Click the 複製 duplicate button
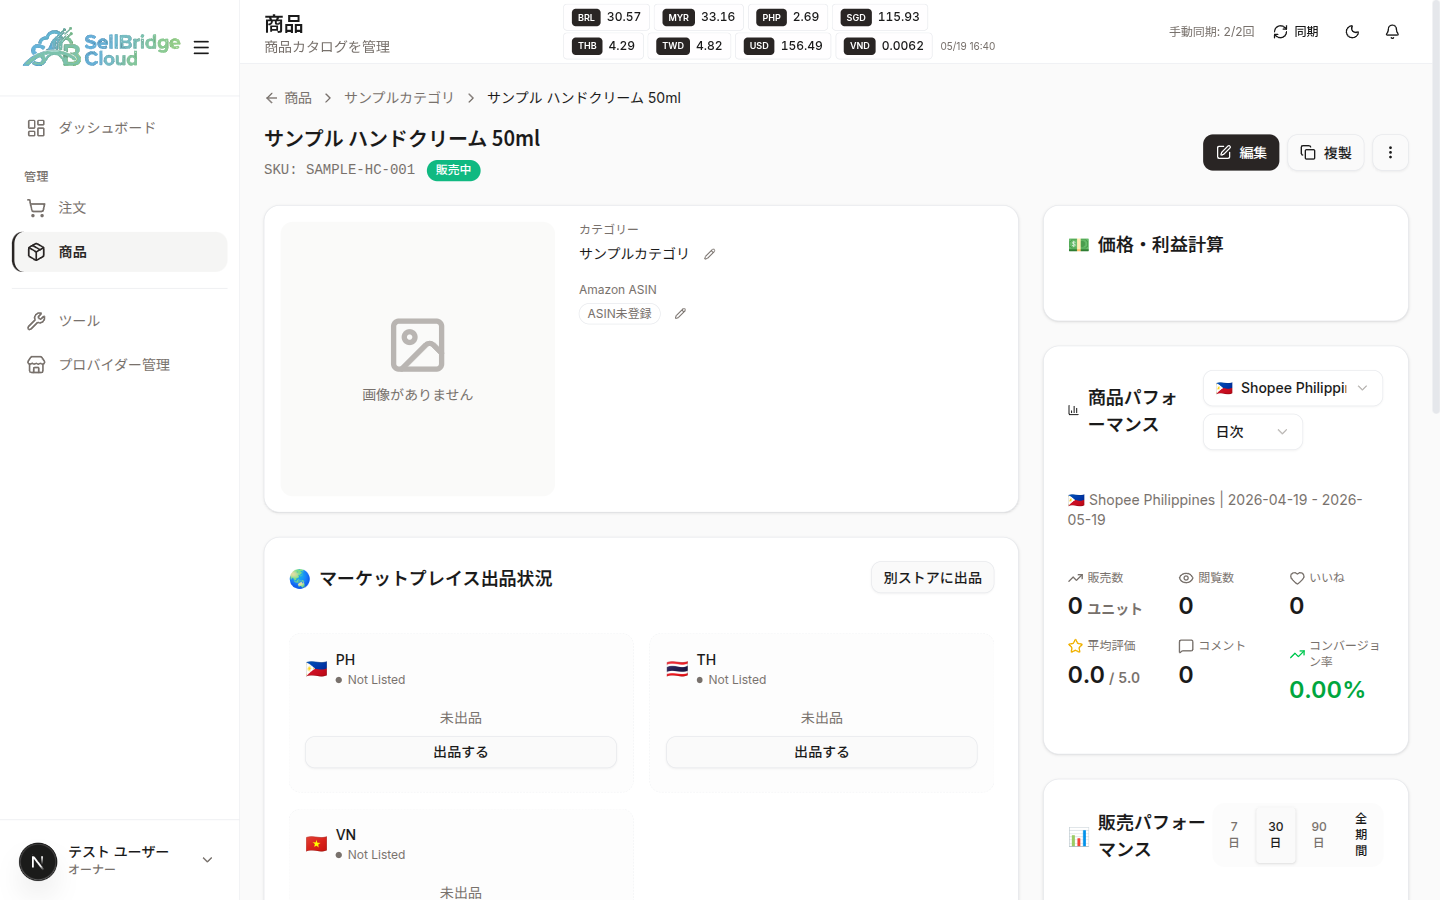1440x900 pixels. [x=1325, y=153]
